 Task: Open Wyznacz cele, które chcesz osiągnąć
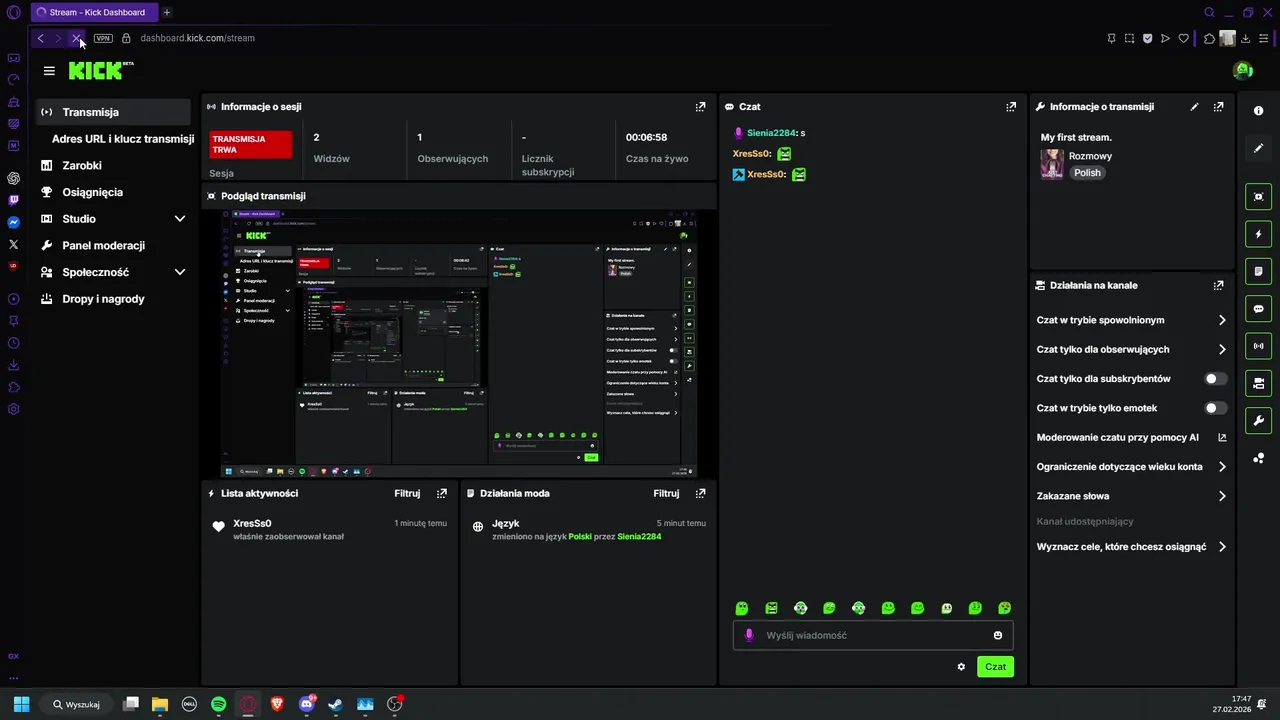tap(1132, 547)
